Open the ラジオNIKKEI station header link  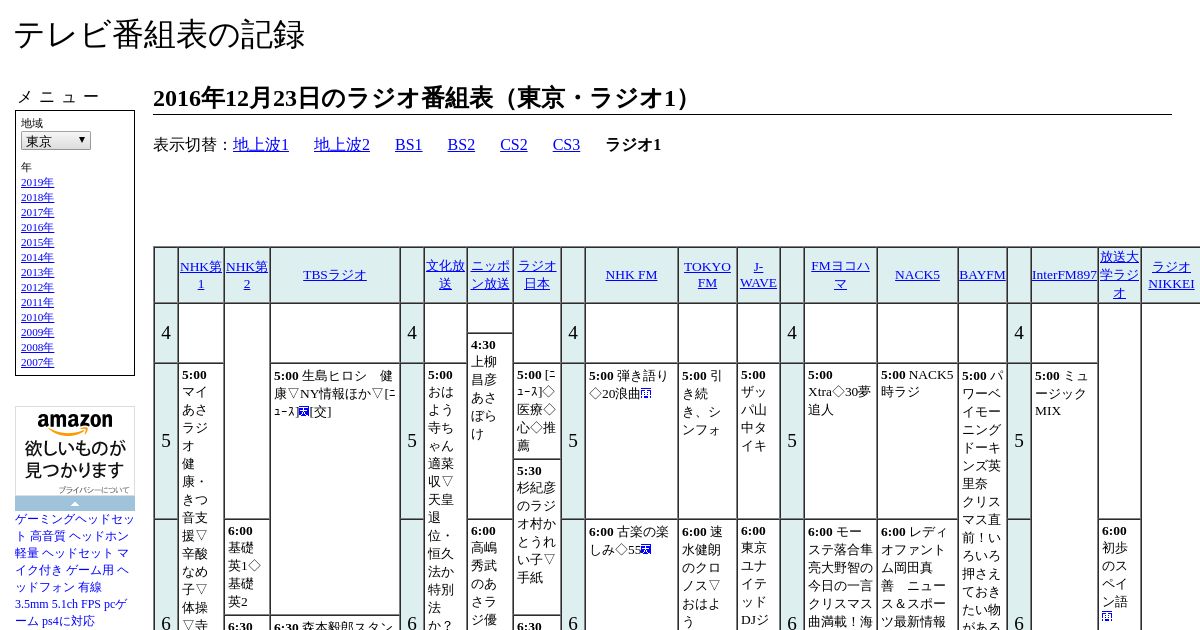1171,275
